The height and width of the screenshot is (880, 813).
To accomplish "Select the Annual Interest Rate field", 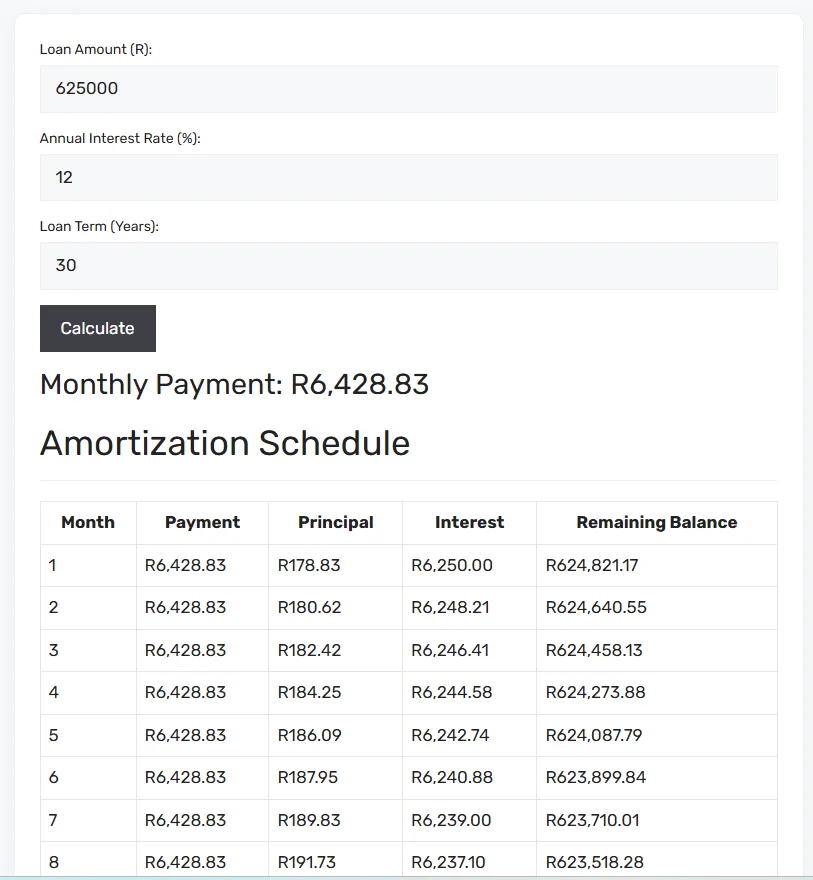I will coord(408,177).
